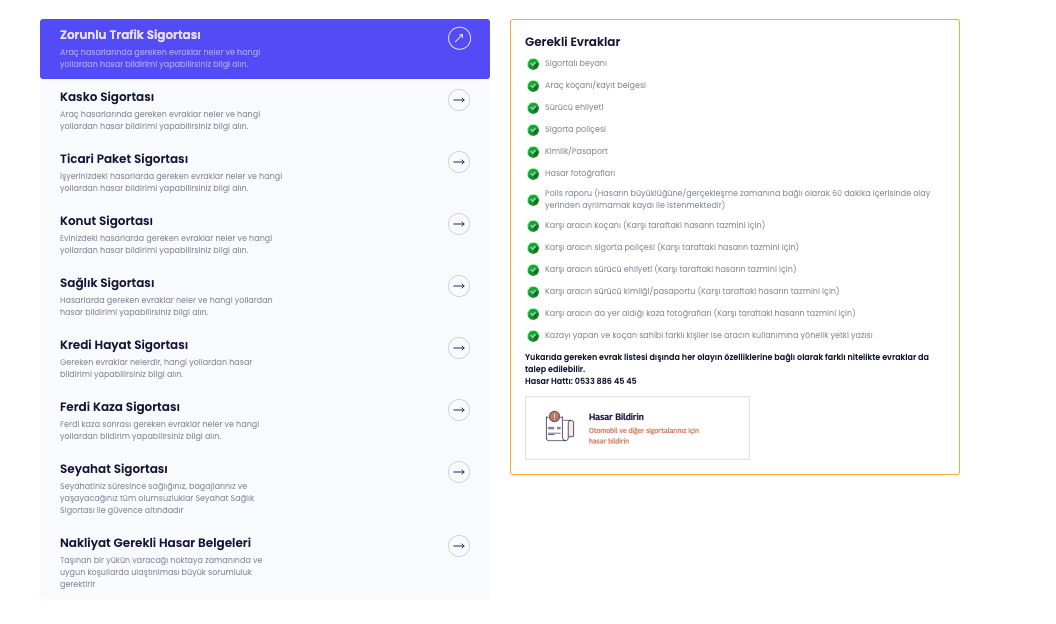The image size is (1056, 624).
Task: Click the arrow icon for Ticari Paket Sigortası
Action: [x=459, y=162]
